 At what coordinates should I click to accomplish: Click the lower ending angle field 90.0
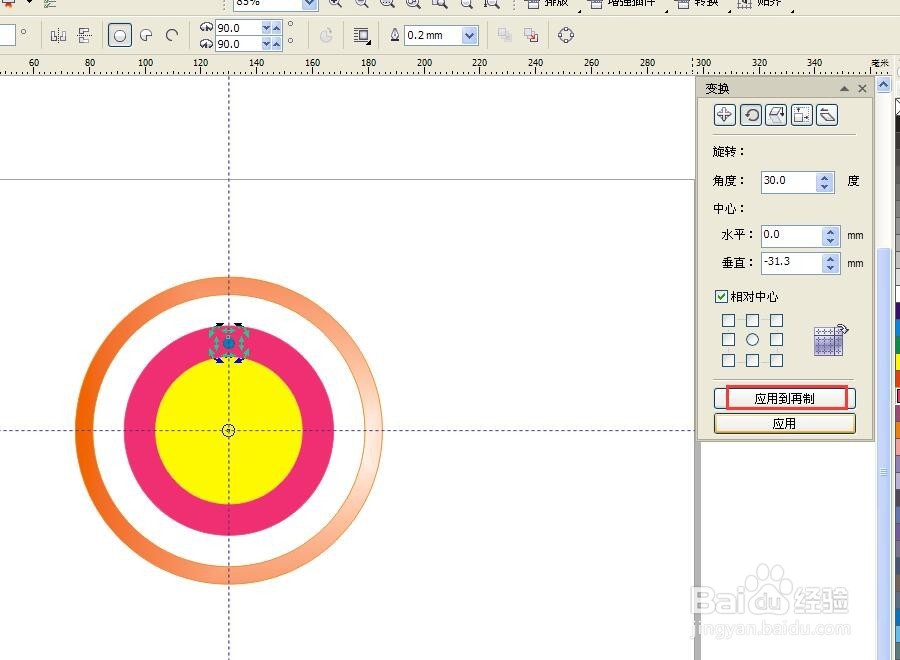[238, 44]
